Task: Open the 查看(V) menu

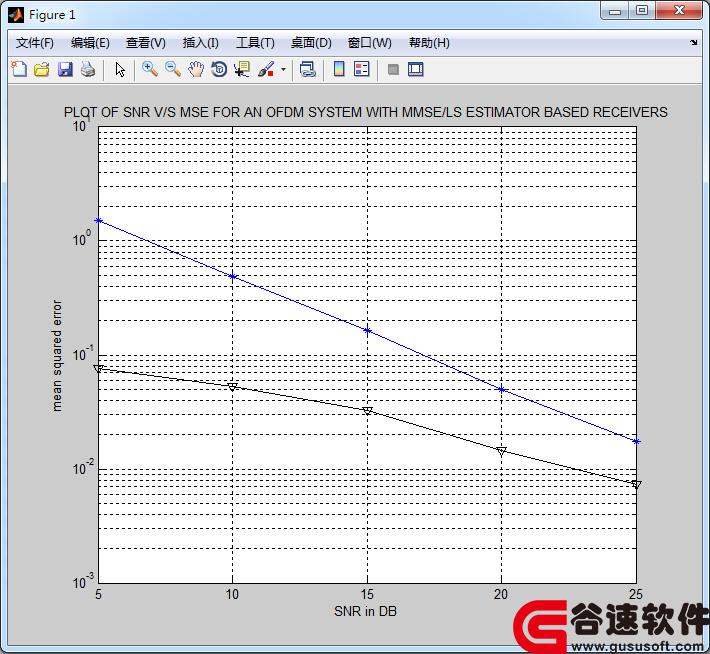Action: pyautogui.click(x=146, y=43)
